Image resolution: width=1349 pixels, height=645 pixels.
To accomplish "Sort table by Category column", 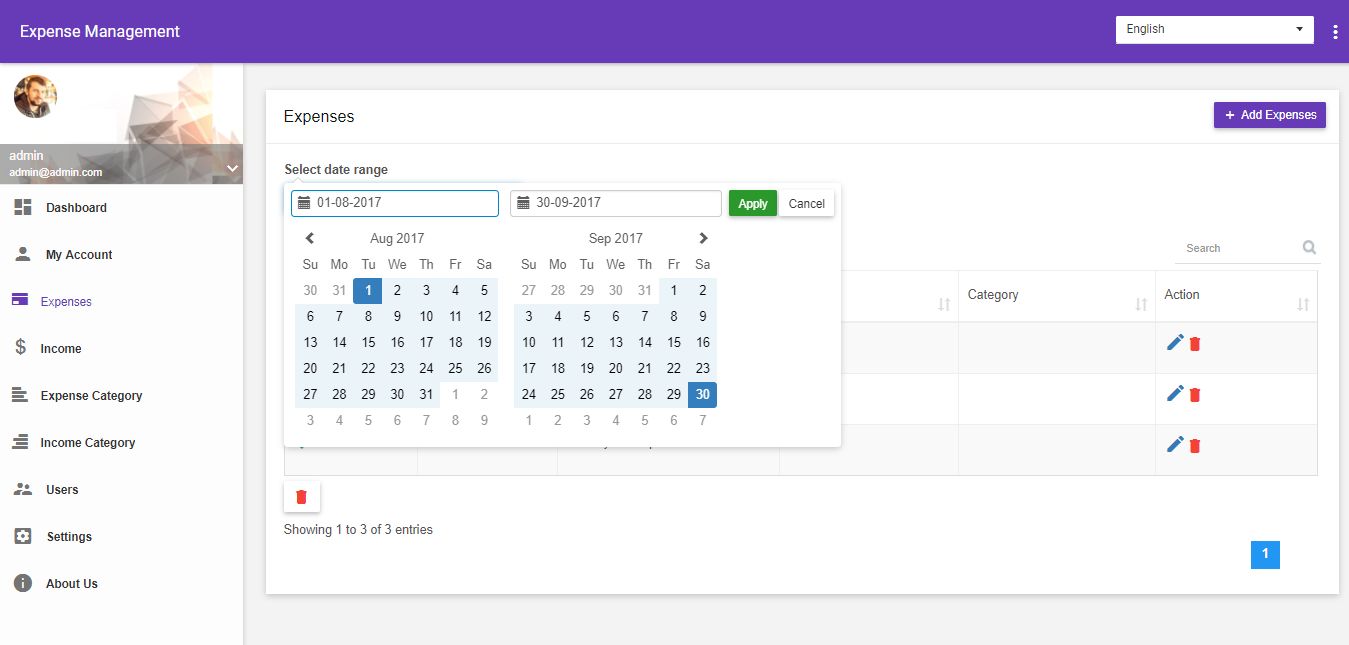I will (1141, 304).
